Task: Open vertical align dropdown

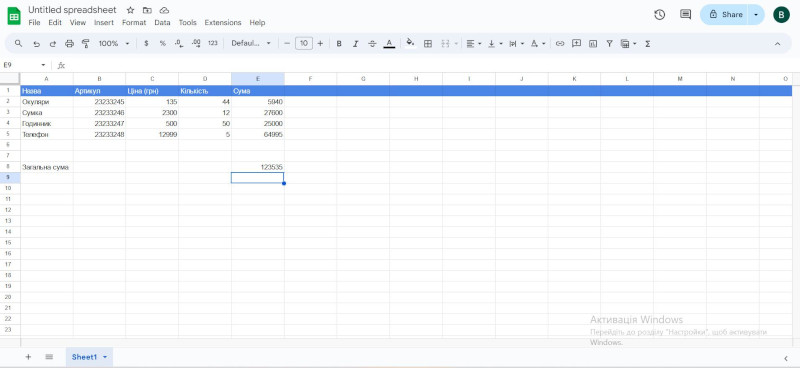Action: pyautogui.click(x=495, y=44)
